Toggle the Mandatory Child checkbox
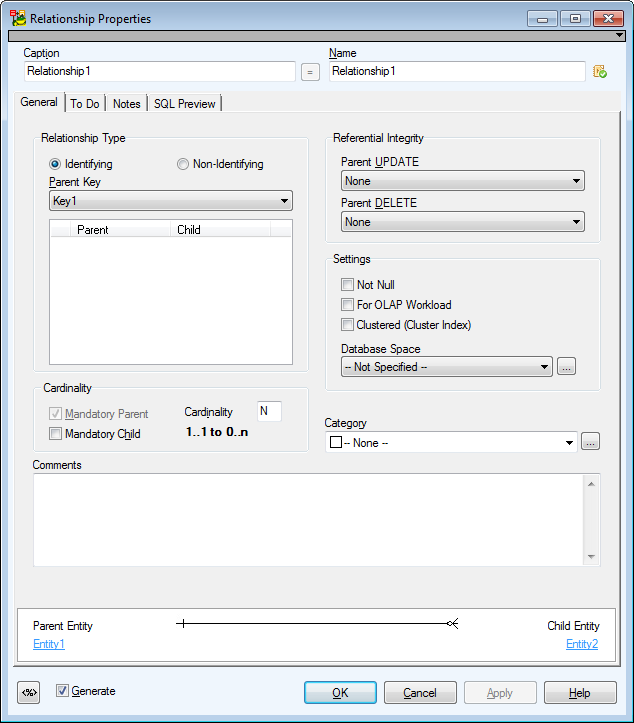The width and height of the screenshot is (634, 723). coord(55,433)
